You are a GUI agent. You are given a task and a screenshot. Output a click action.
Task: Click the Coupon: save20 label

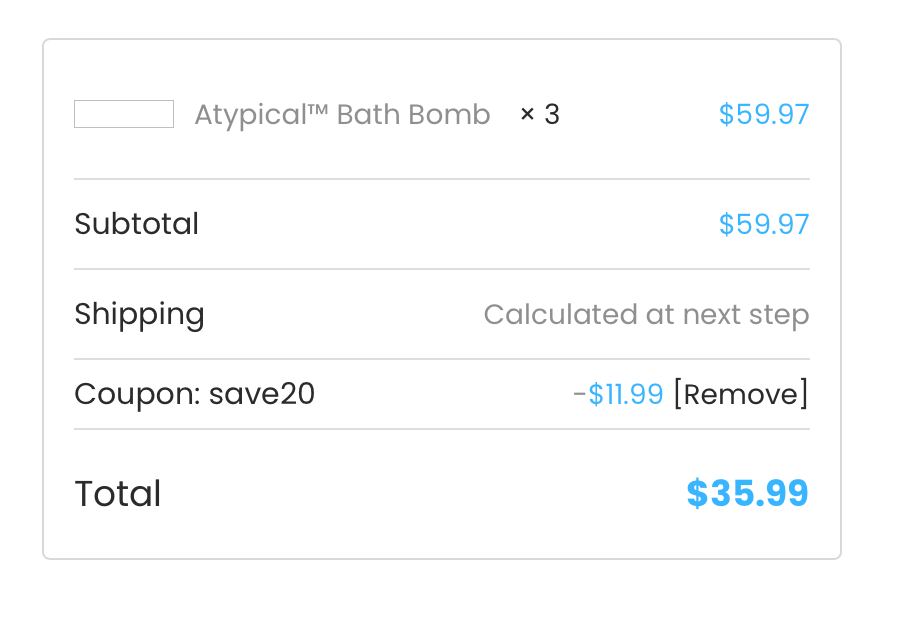195,394
